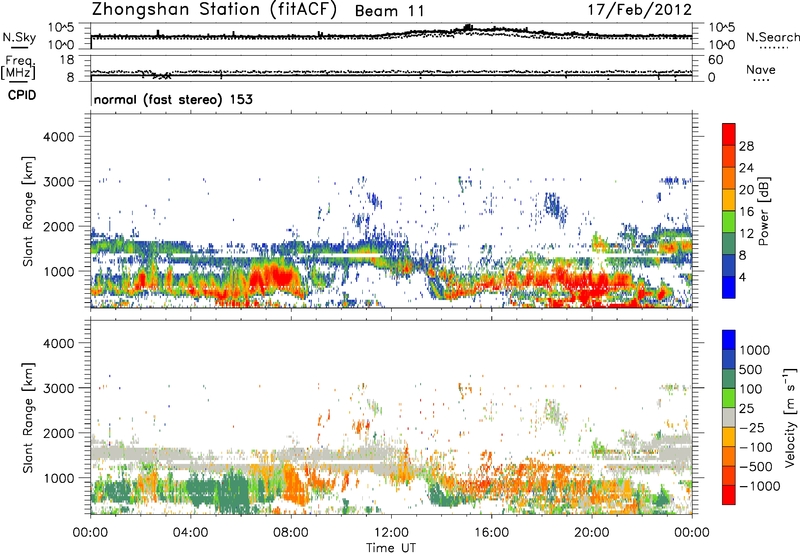The width and height of the screenshot is (800, 554).
Task: Click the 2000 tick in power panel
Action: click(58, 226)
